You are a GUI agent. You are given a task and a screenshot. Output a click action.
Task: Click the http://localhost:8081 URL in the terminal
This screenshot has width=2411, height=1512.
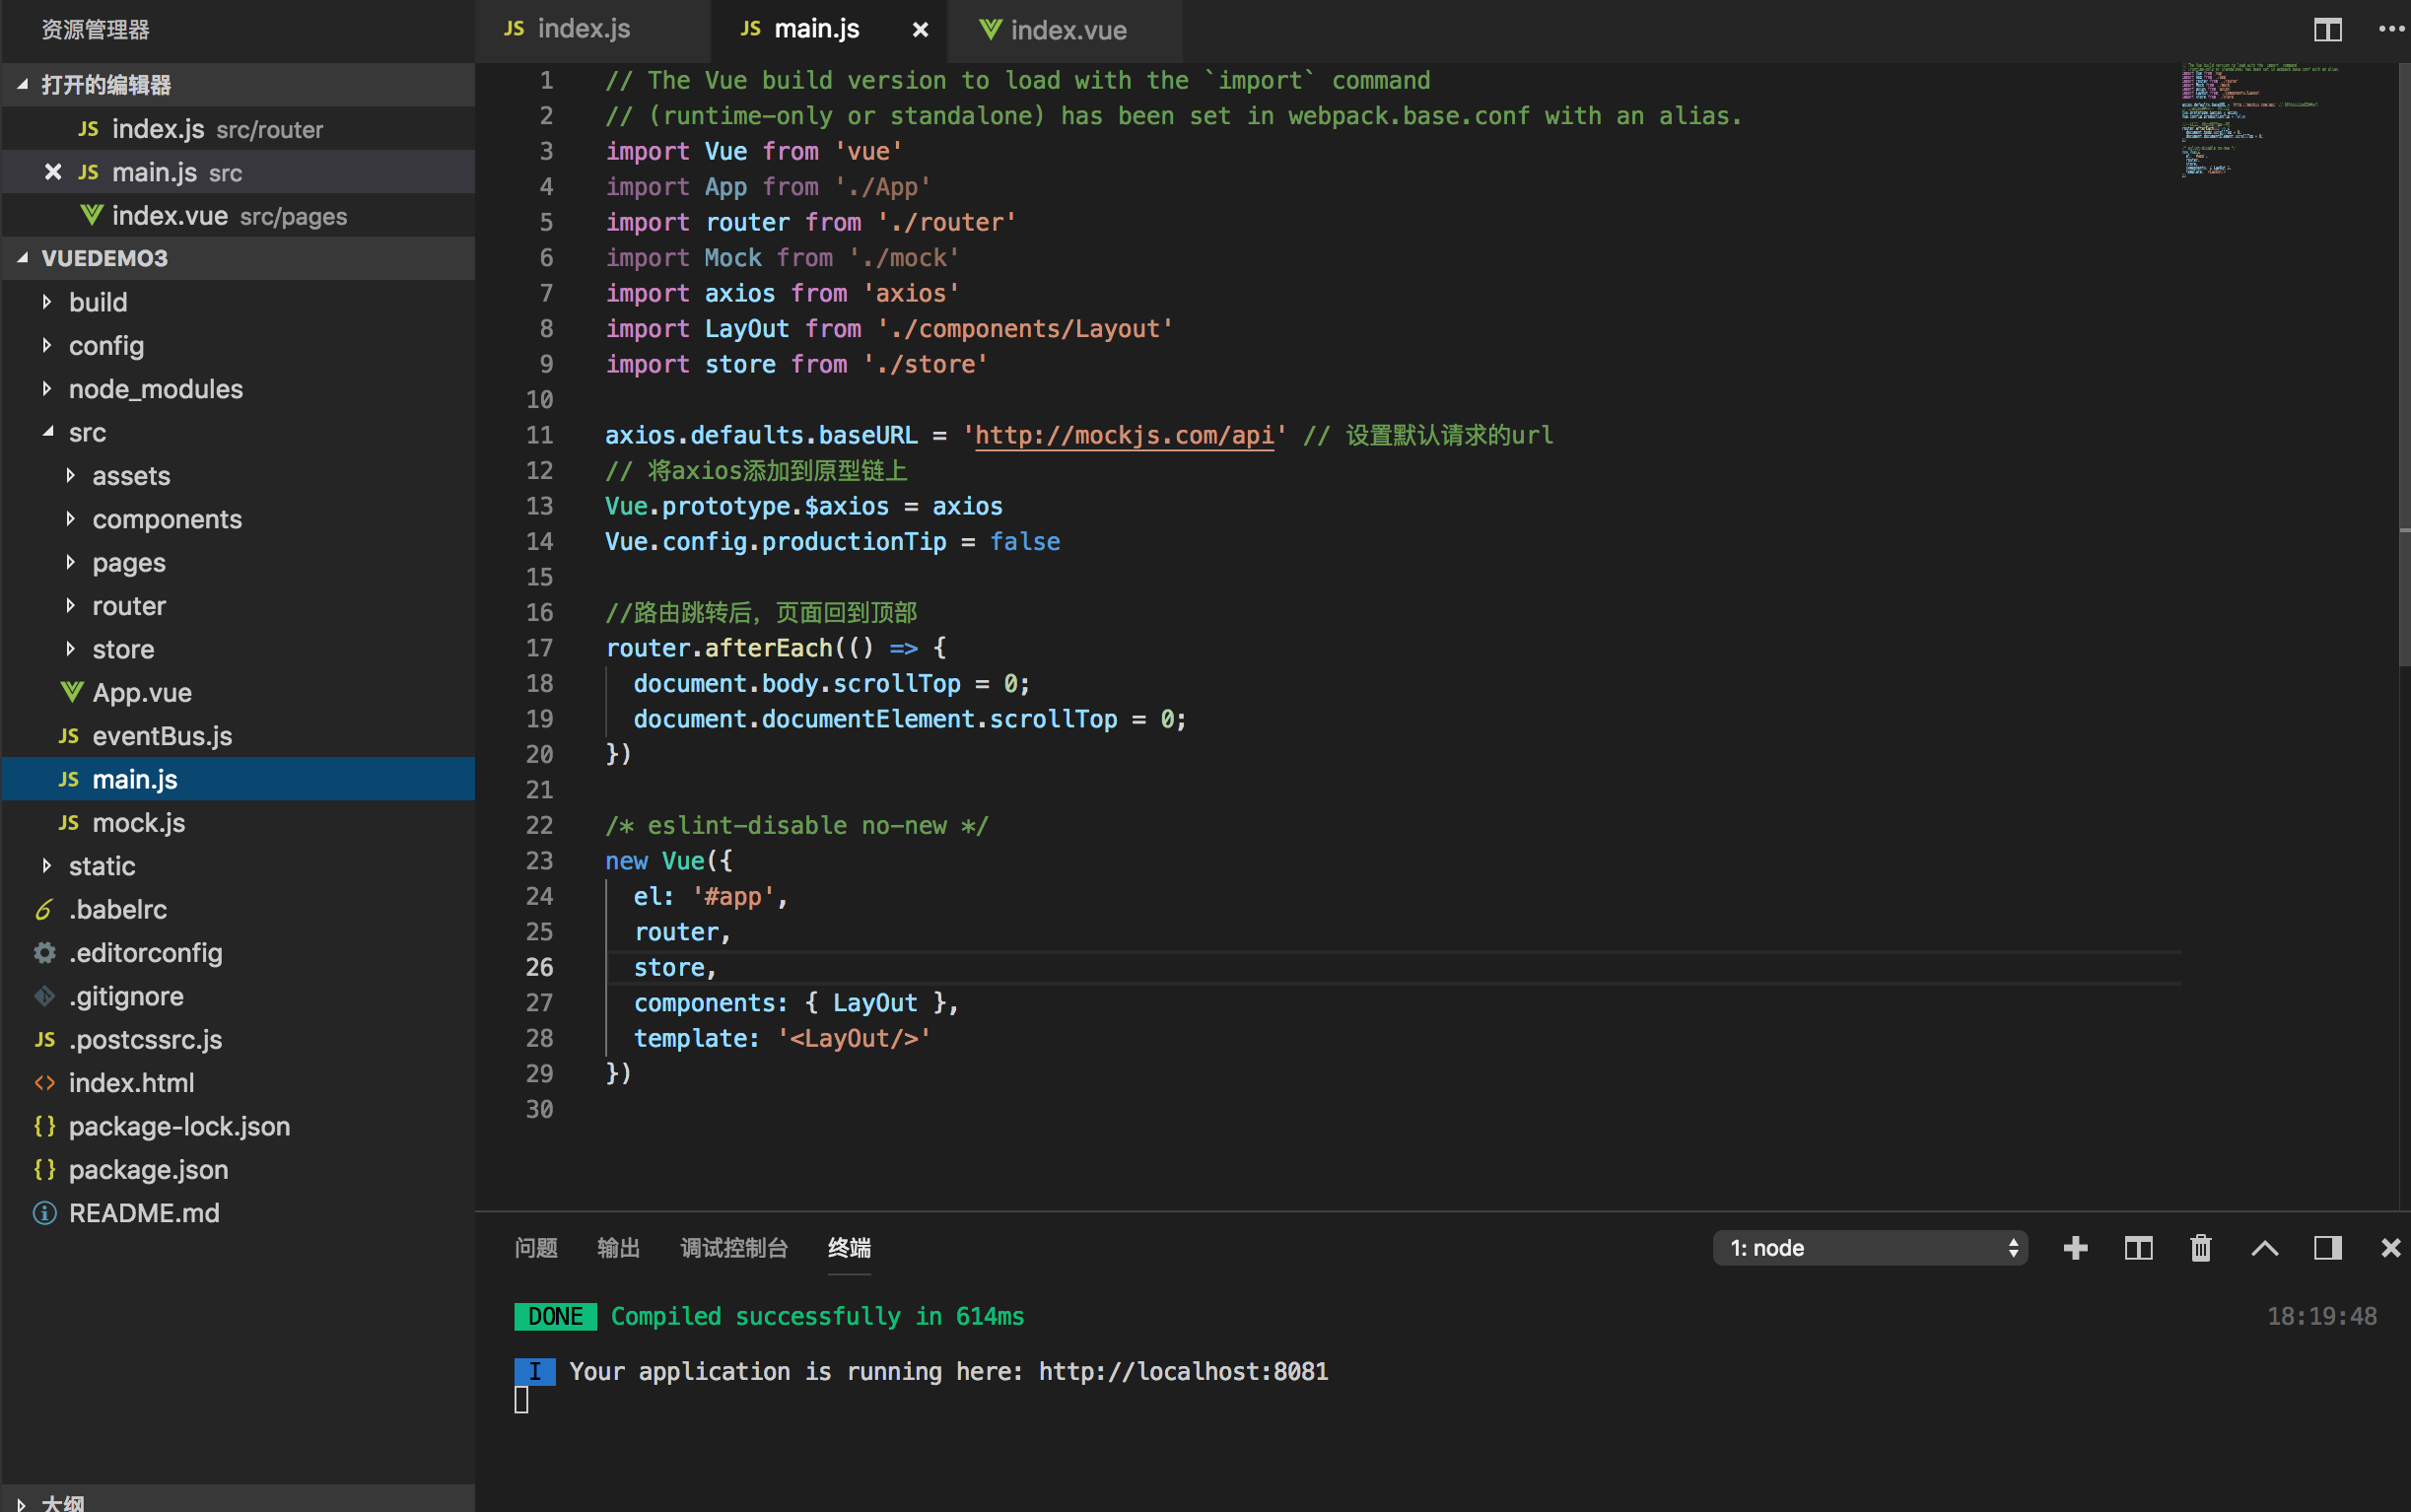click(x=1183, y=1371)
